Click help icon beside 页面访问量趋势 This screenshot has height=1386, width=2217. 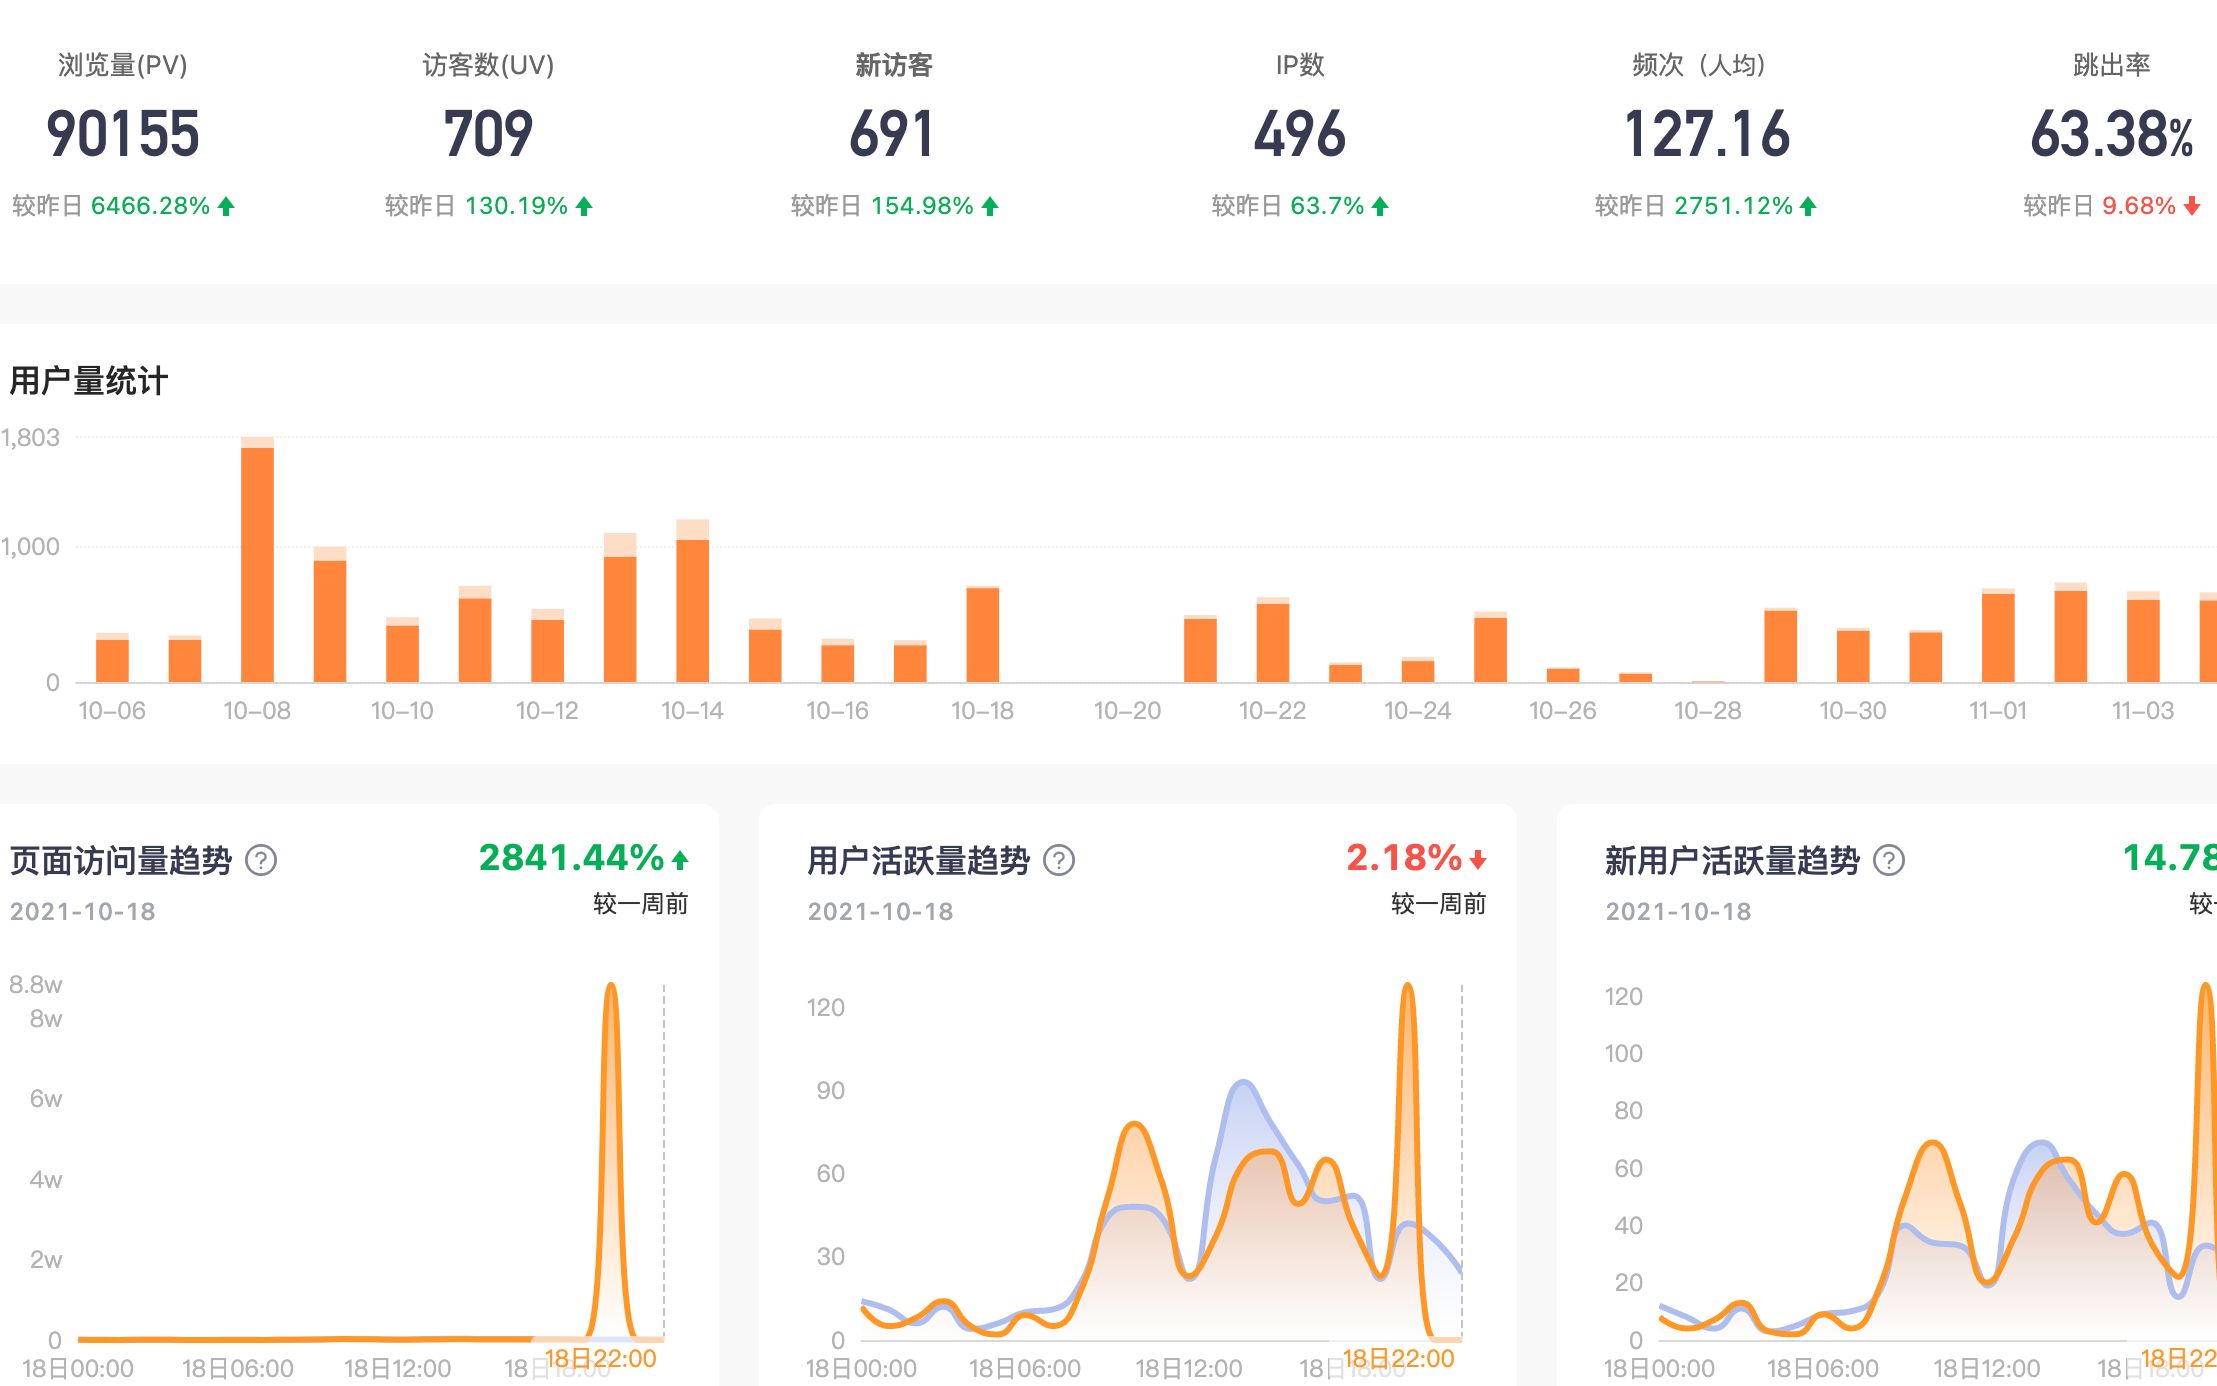(x=261, y=860)
